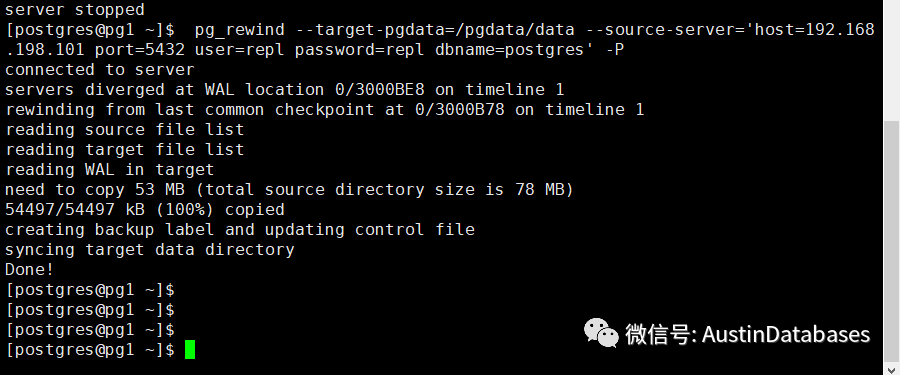This screenshot has width=900, height=375.
Task: Click the scrollbar down arrow
Action: (x=891, y=368)
